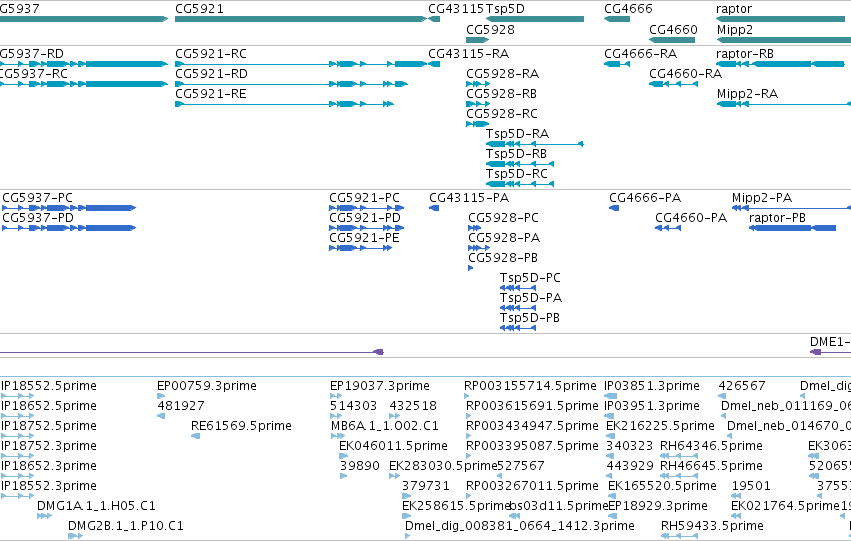Select transcript CG5928-RB
This screenshot has height=541, width=851.
[501, 94]
